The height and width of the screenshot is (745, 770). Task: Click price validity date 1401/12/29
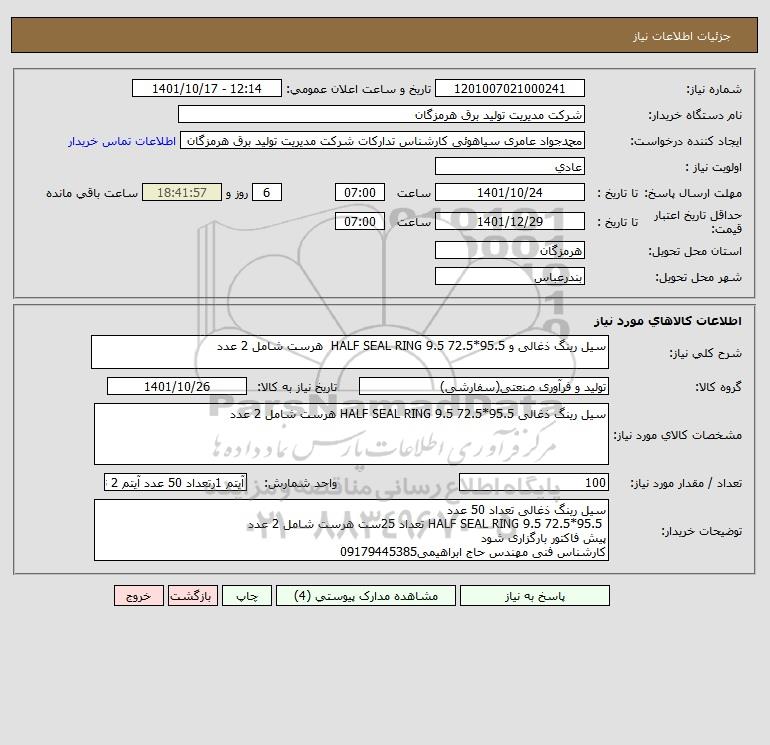tap(510, 221)
